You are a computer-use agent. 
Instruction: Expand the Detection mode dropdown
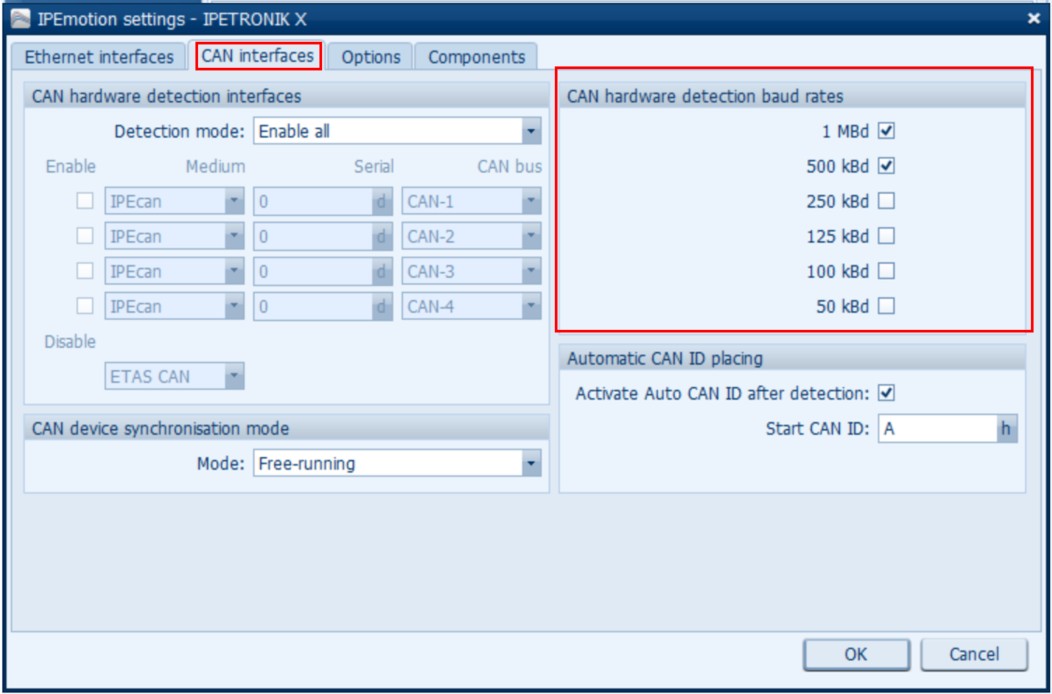click(x=531, y=131)
